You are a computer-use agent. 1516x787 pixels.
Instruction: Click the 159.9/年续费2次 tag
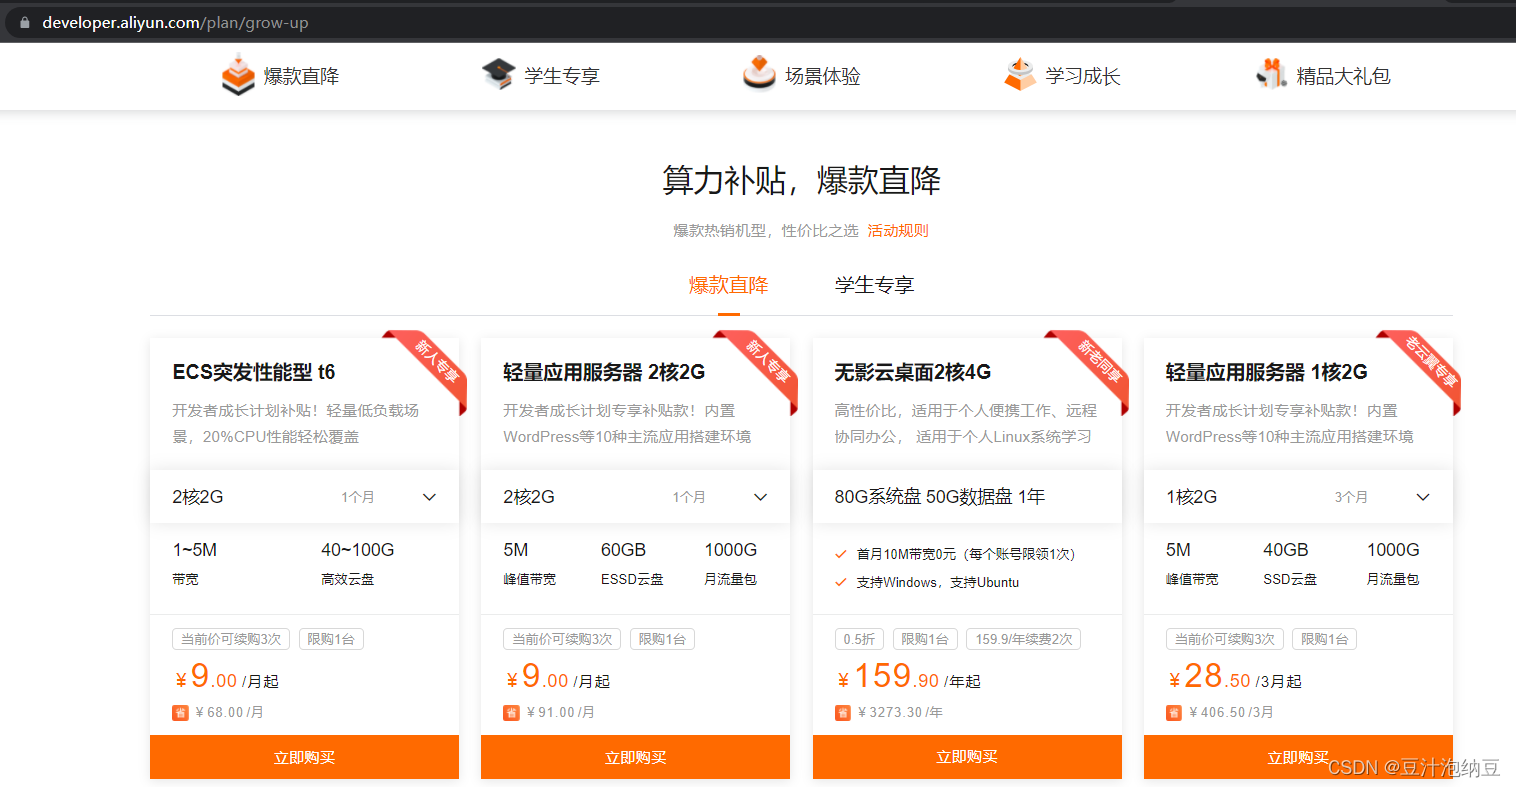click(1023, 639)
